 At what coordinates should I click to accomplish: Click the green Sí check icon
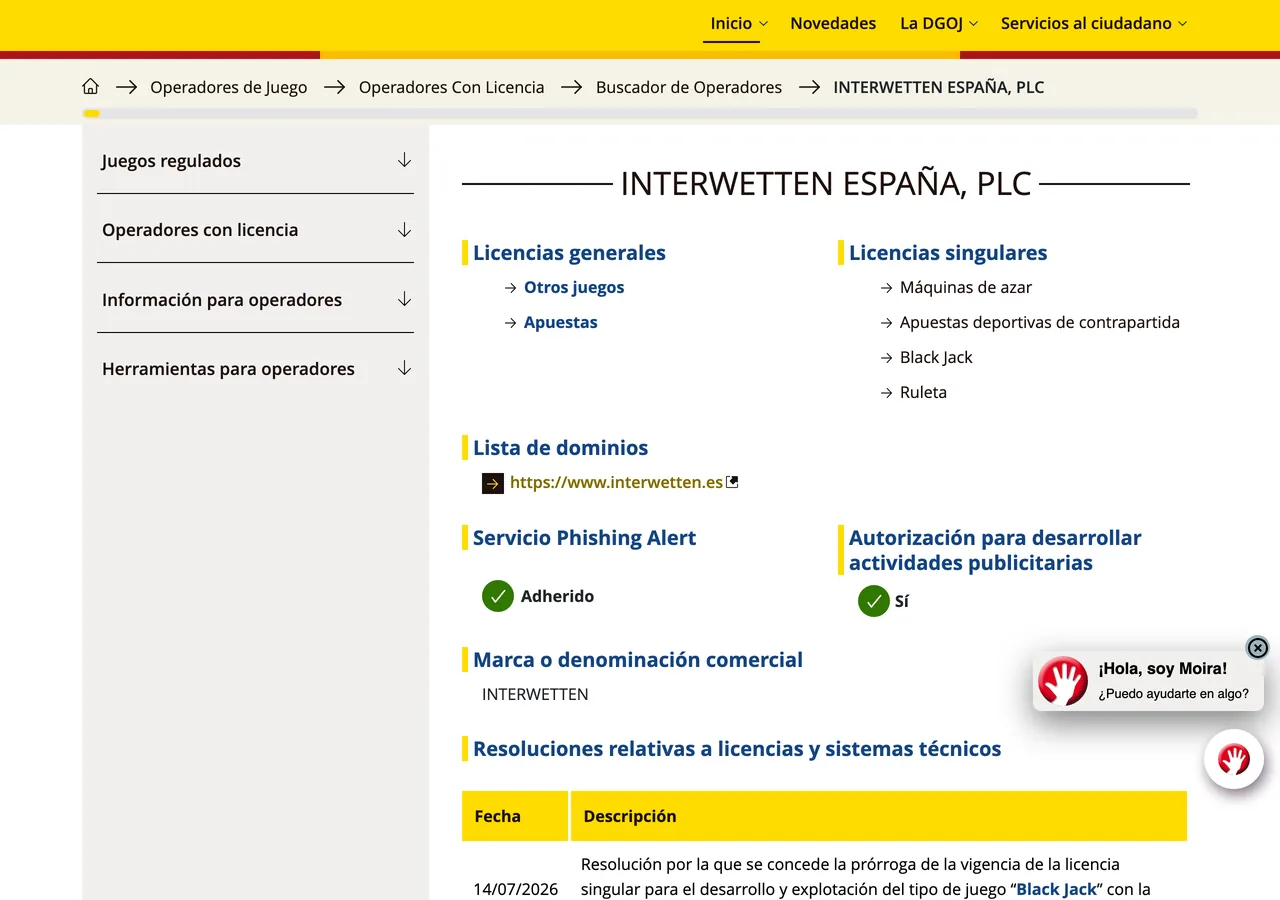point(874,601)
